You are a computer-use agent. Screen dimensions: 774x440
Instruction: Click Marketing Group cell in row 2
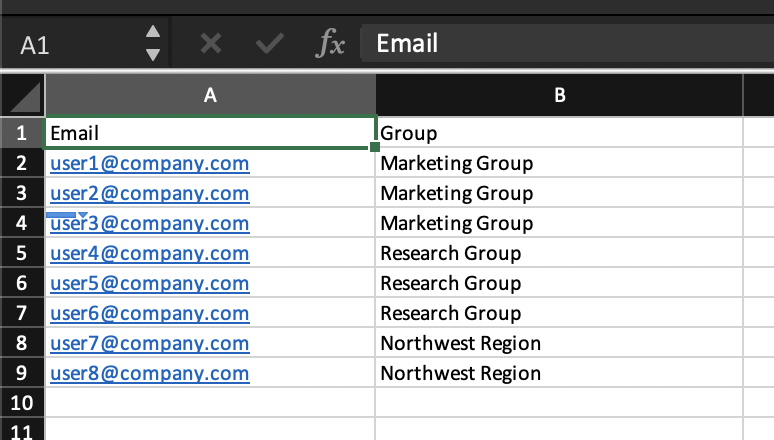coord(559,163)
